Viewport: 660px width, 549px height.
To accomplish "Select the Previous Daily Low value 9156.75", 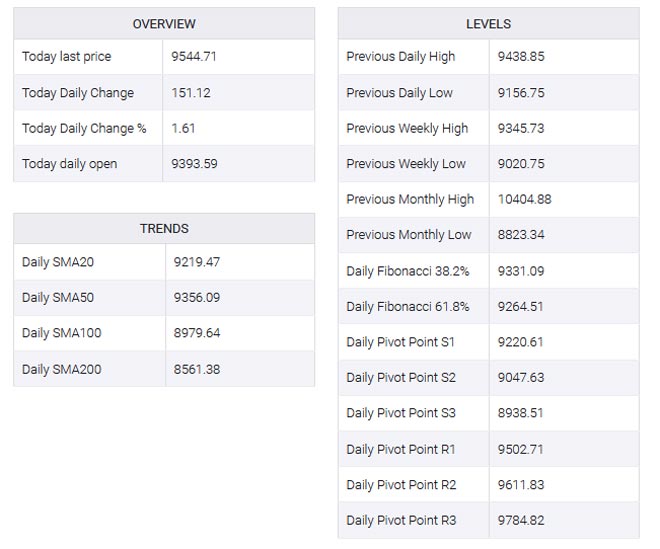I will pos(520,93).
